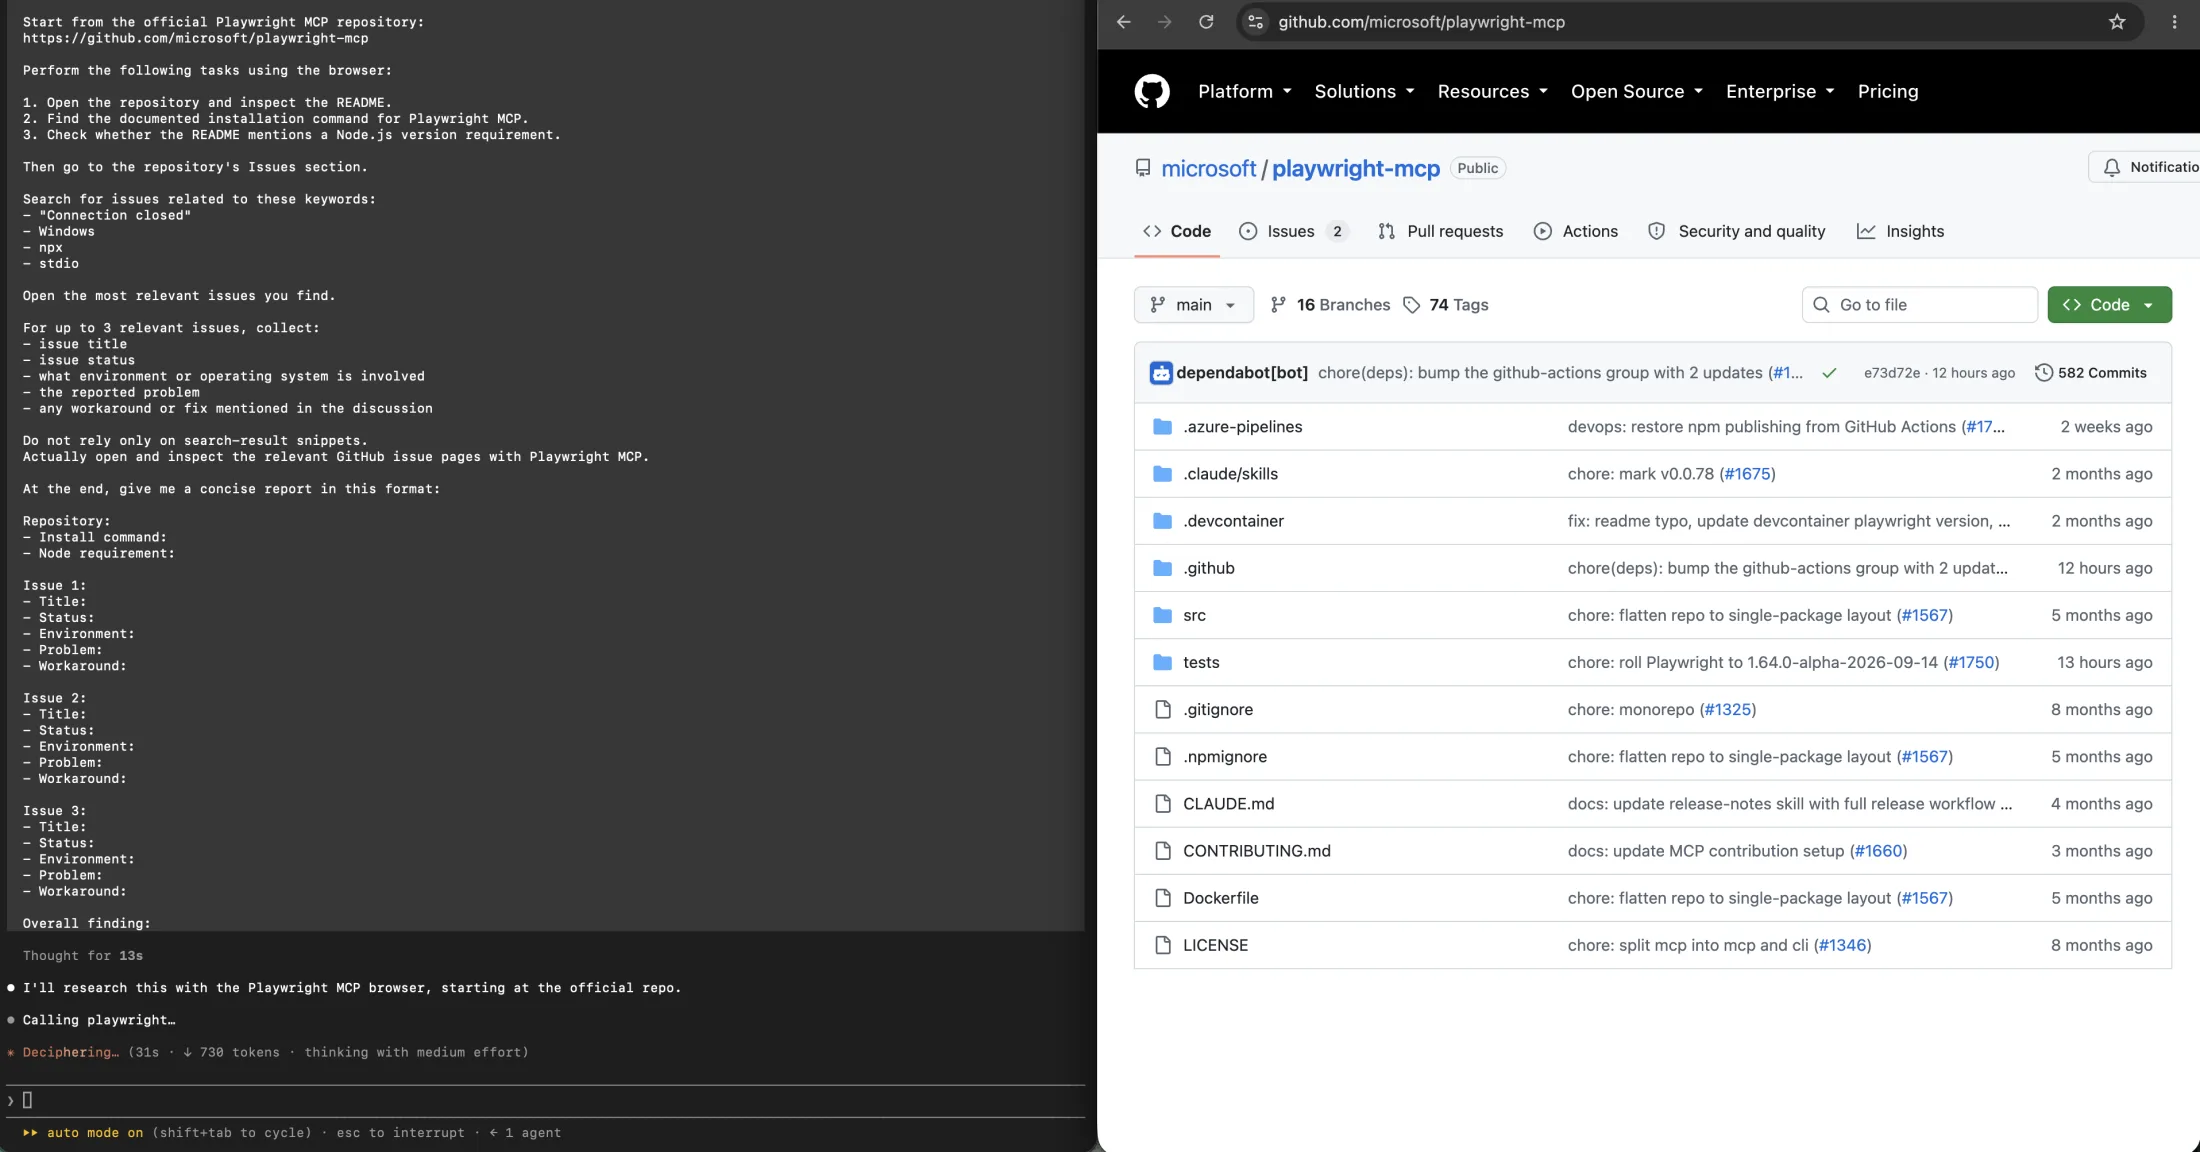Open pull request #1660 link

pos(1878,851)
